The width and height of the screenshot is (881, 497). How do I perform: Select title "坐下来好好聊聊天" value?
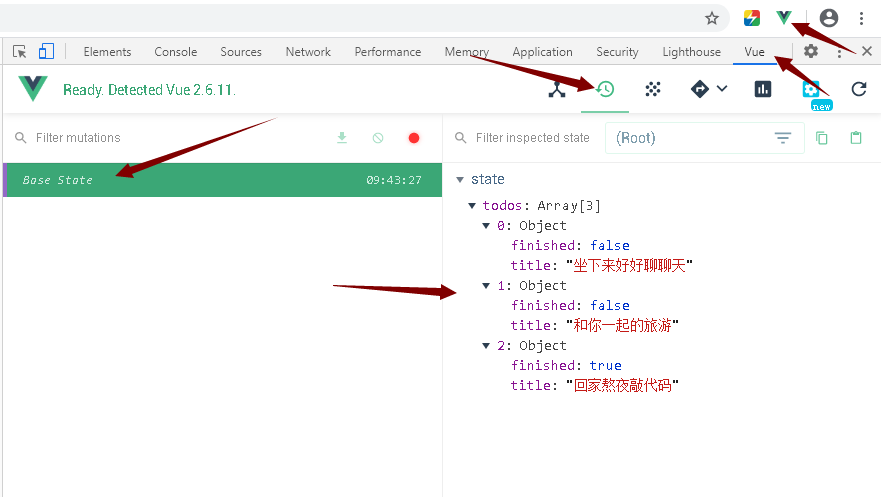click(629, 265)
